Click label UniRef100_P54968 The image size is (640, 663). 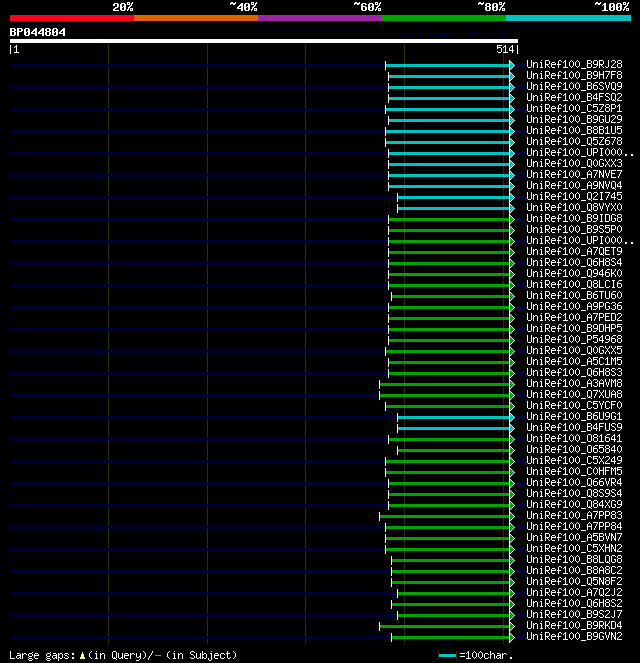click(574, 339)
